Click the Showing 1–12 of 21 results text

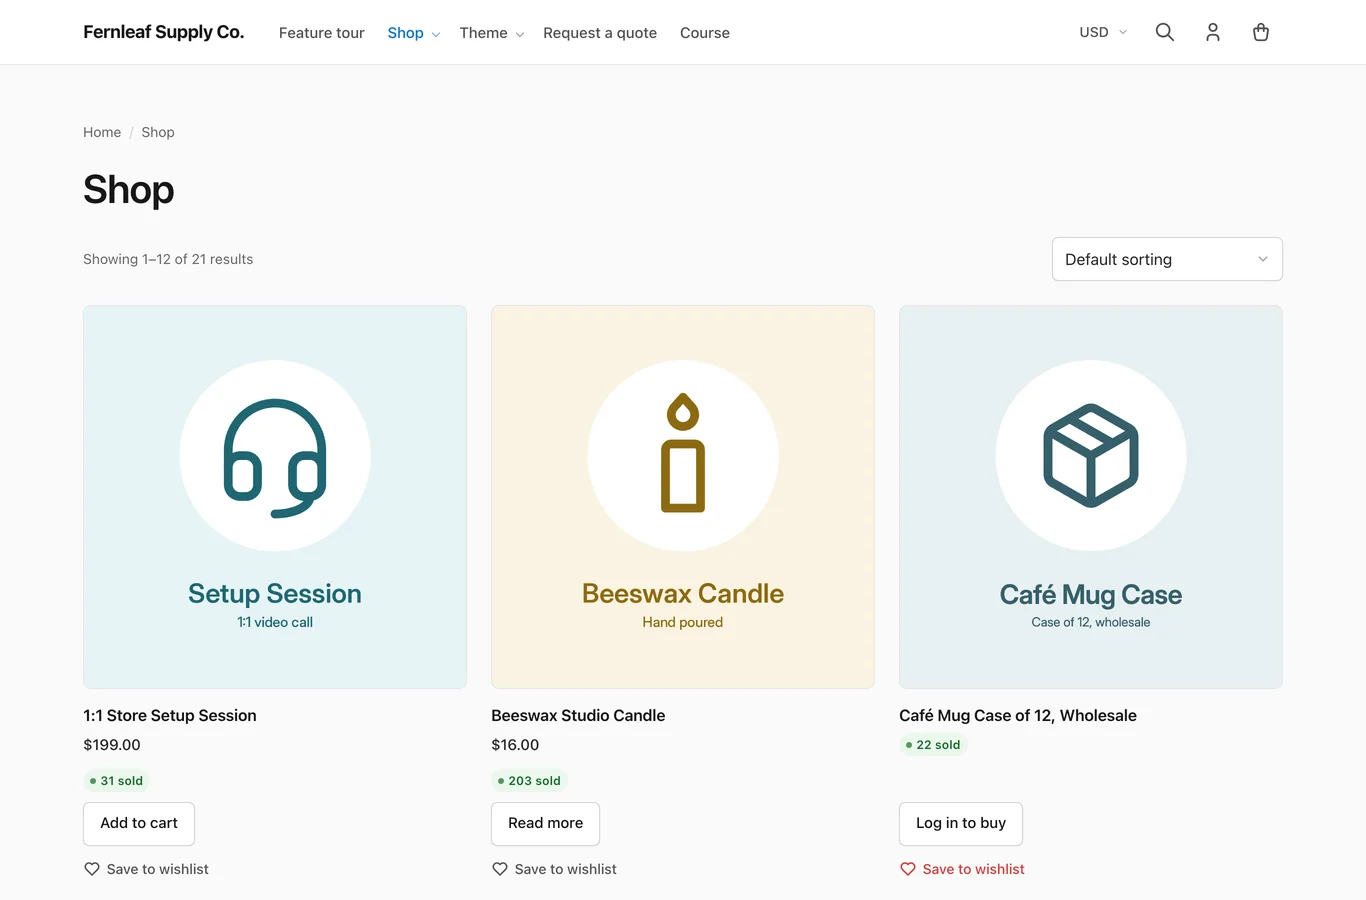pyautogui.click(x=168, y=259)
